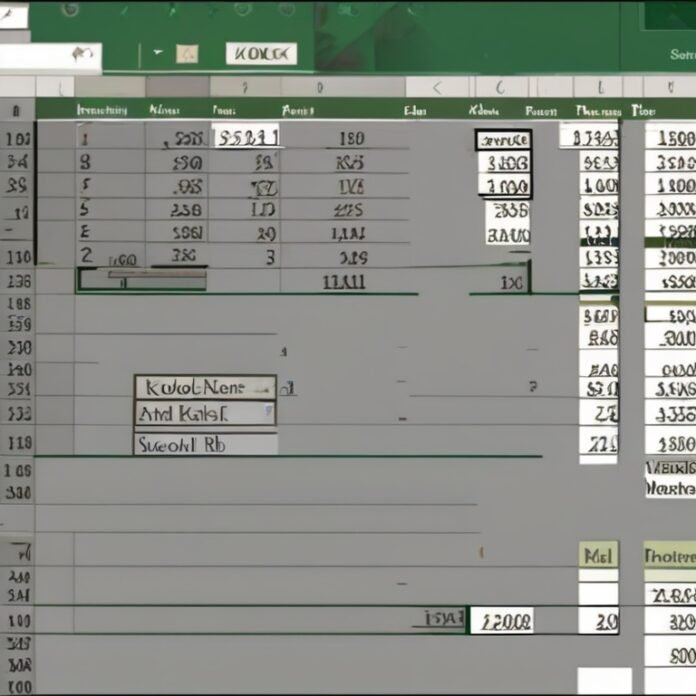Select column header "L"
Viewport: 696px width, 696px height.
[600, 87]
